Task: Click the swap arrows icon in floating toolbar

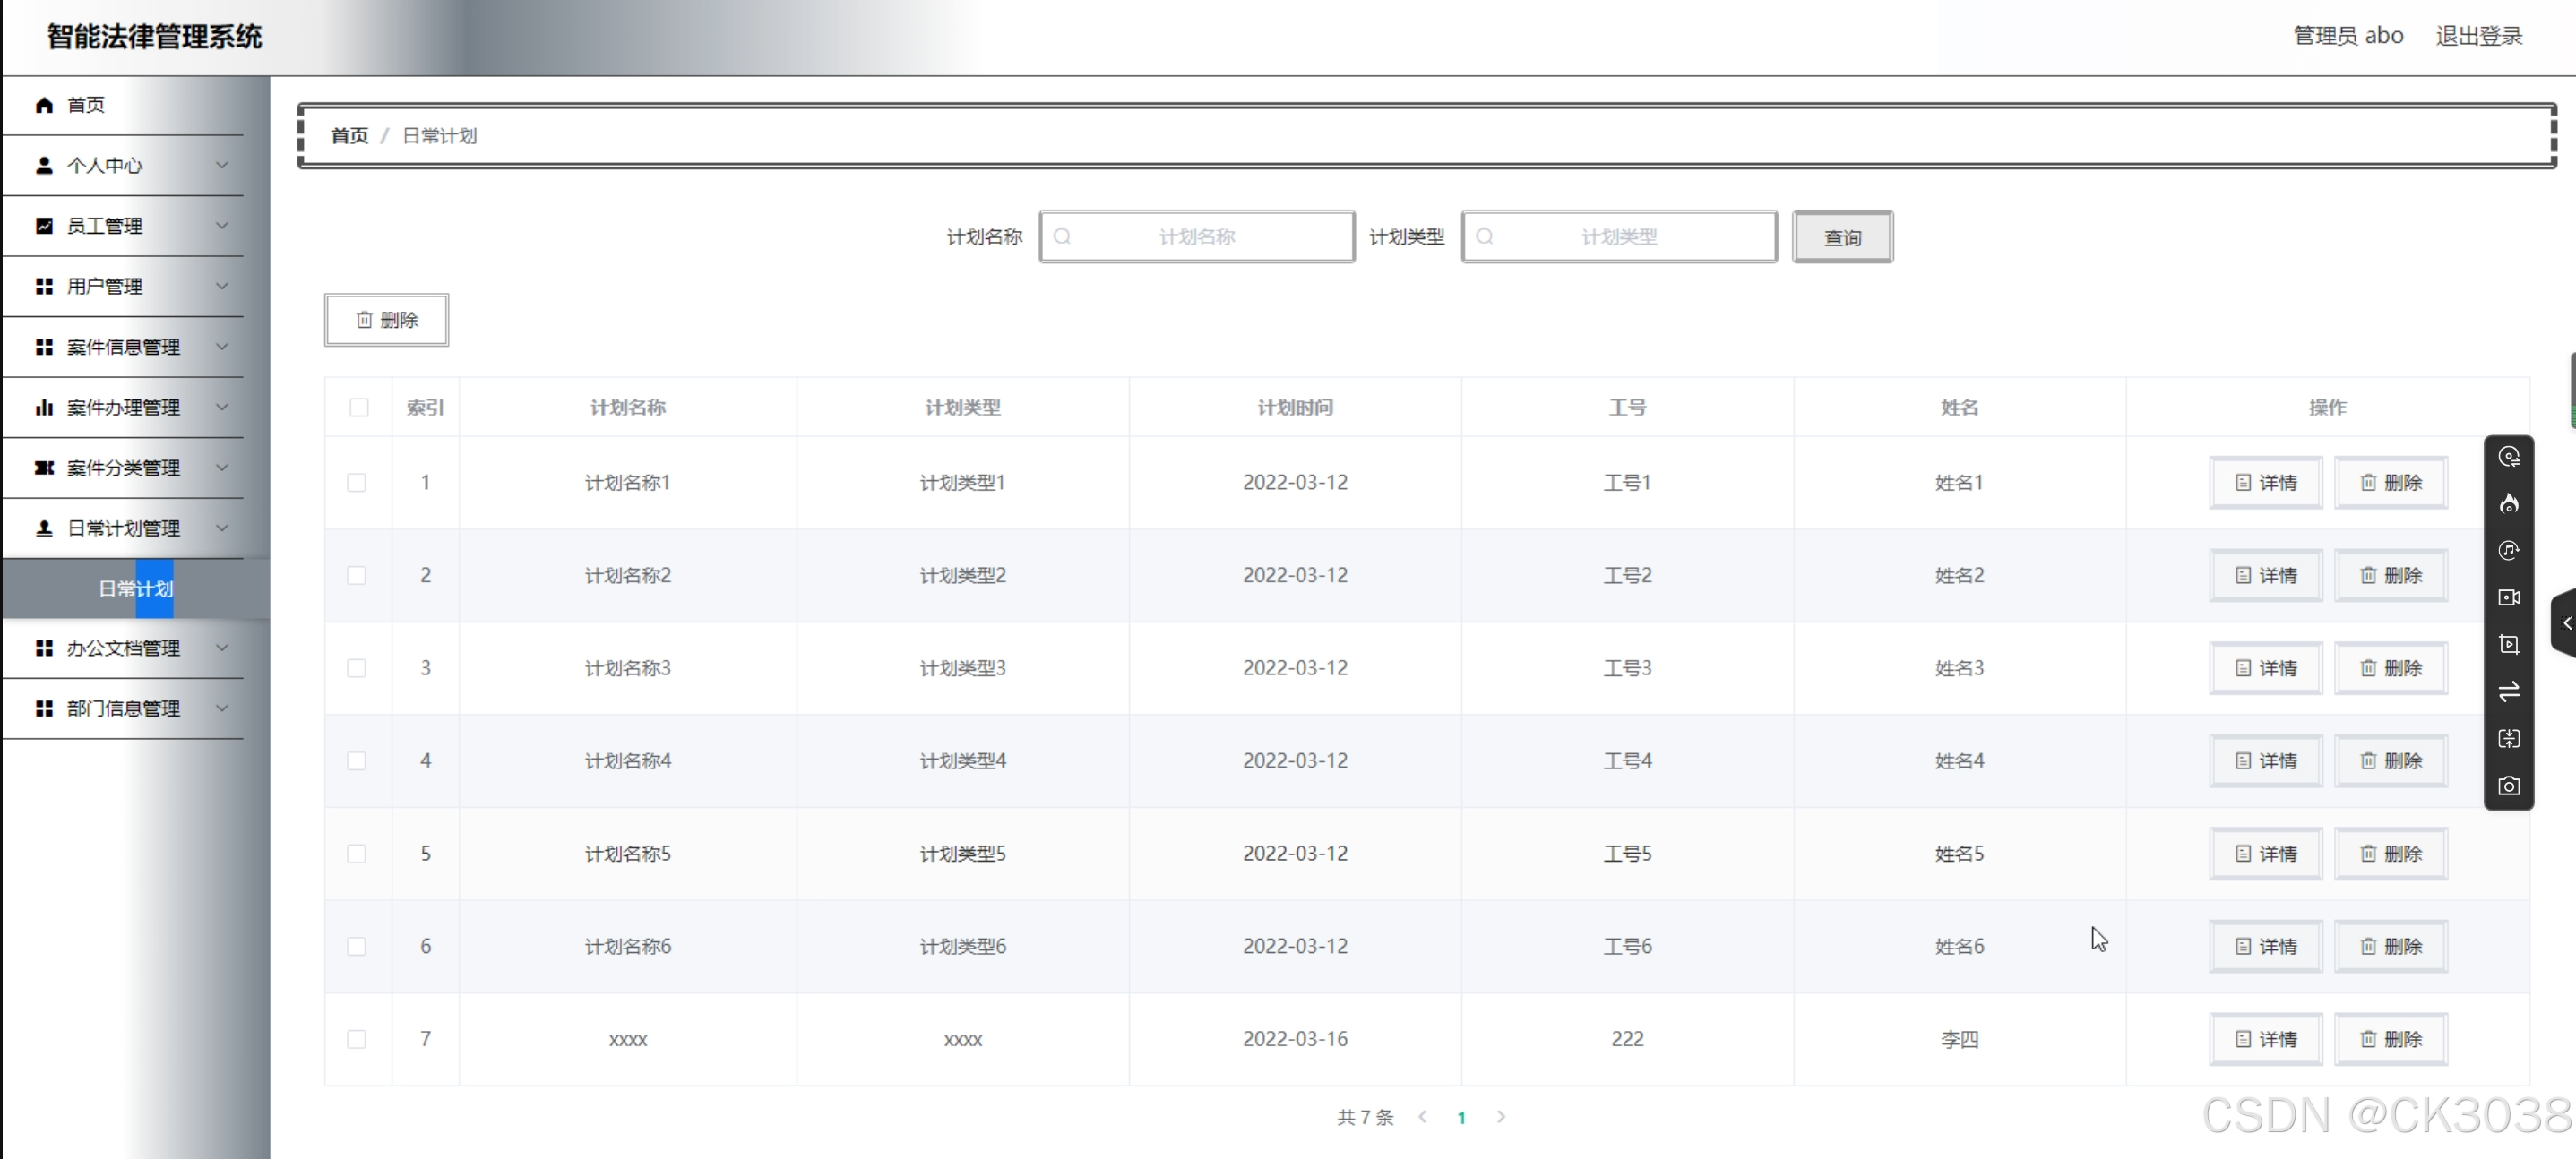Action: [2508, 692]
